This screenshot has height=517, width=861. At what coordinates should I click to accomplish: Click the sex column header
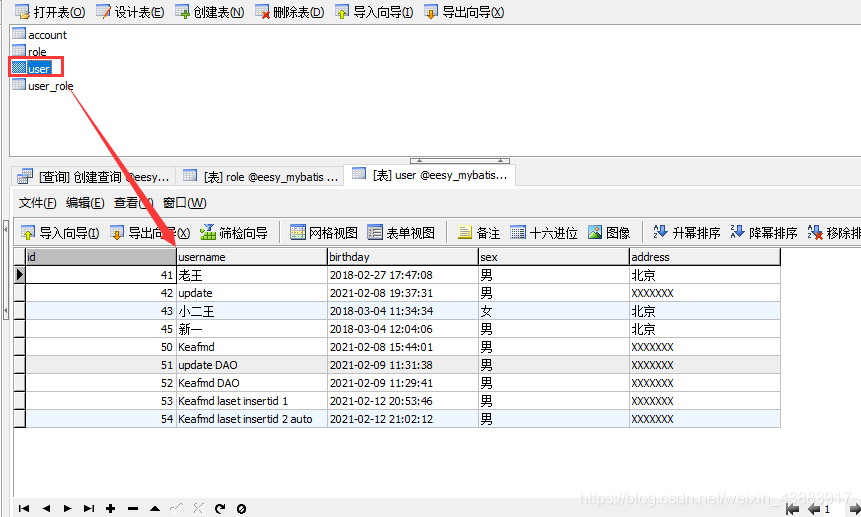coord(554,257)
